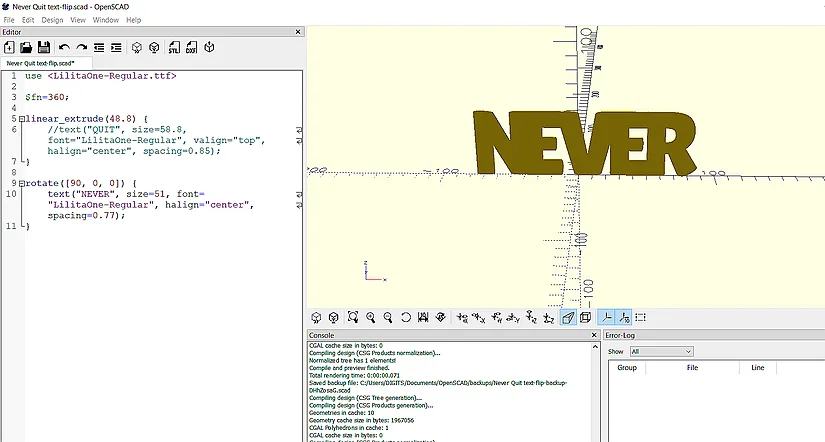Unindent the selected code lines
This screenshot has width=825, height=442.
pyautogui.click(x=99, y=47)
